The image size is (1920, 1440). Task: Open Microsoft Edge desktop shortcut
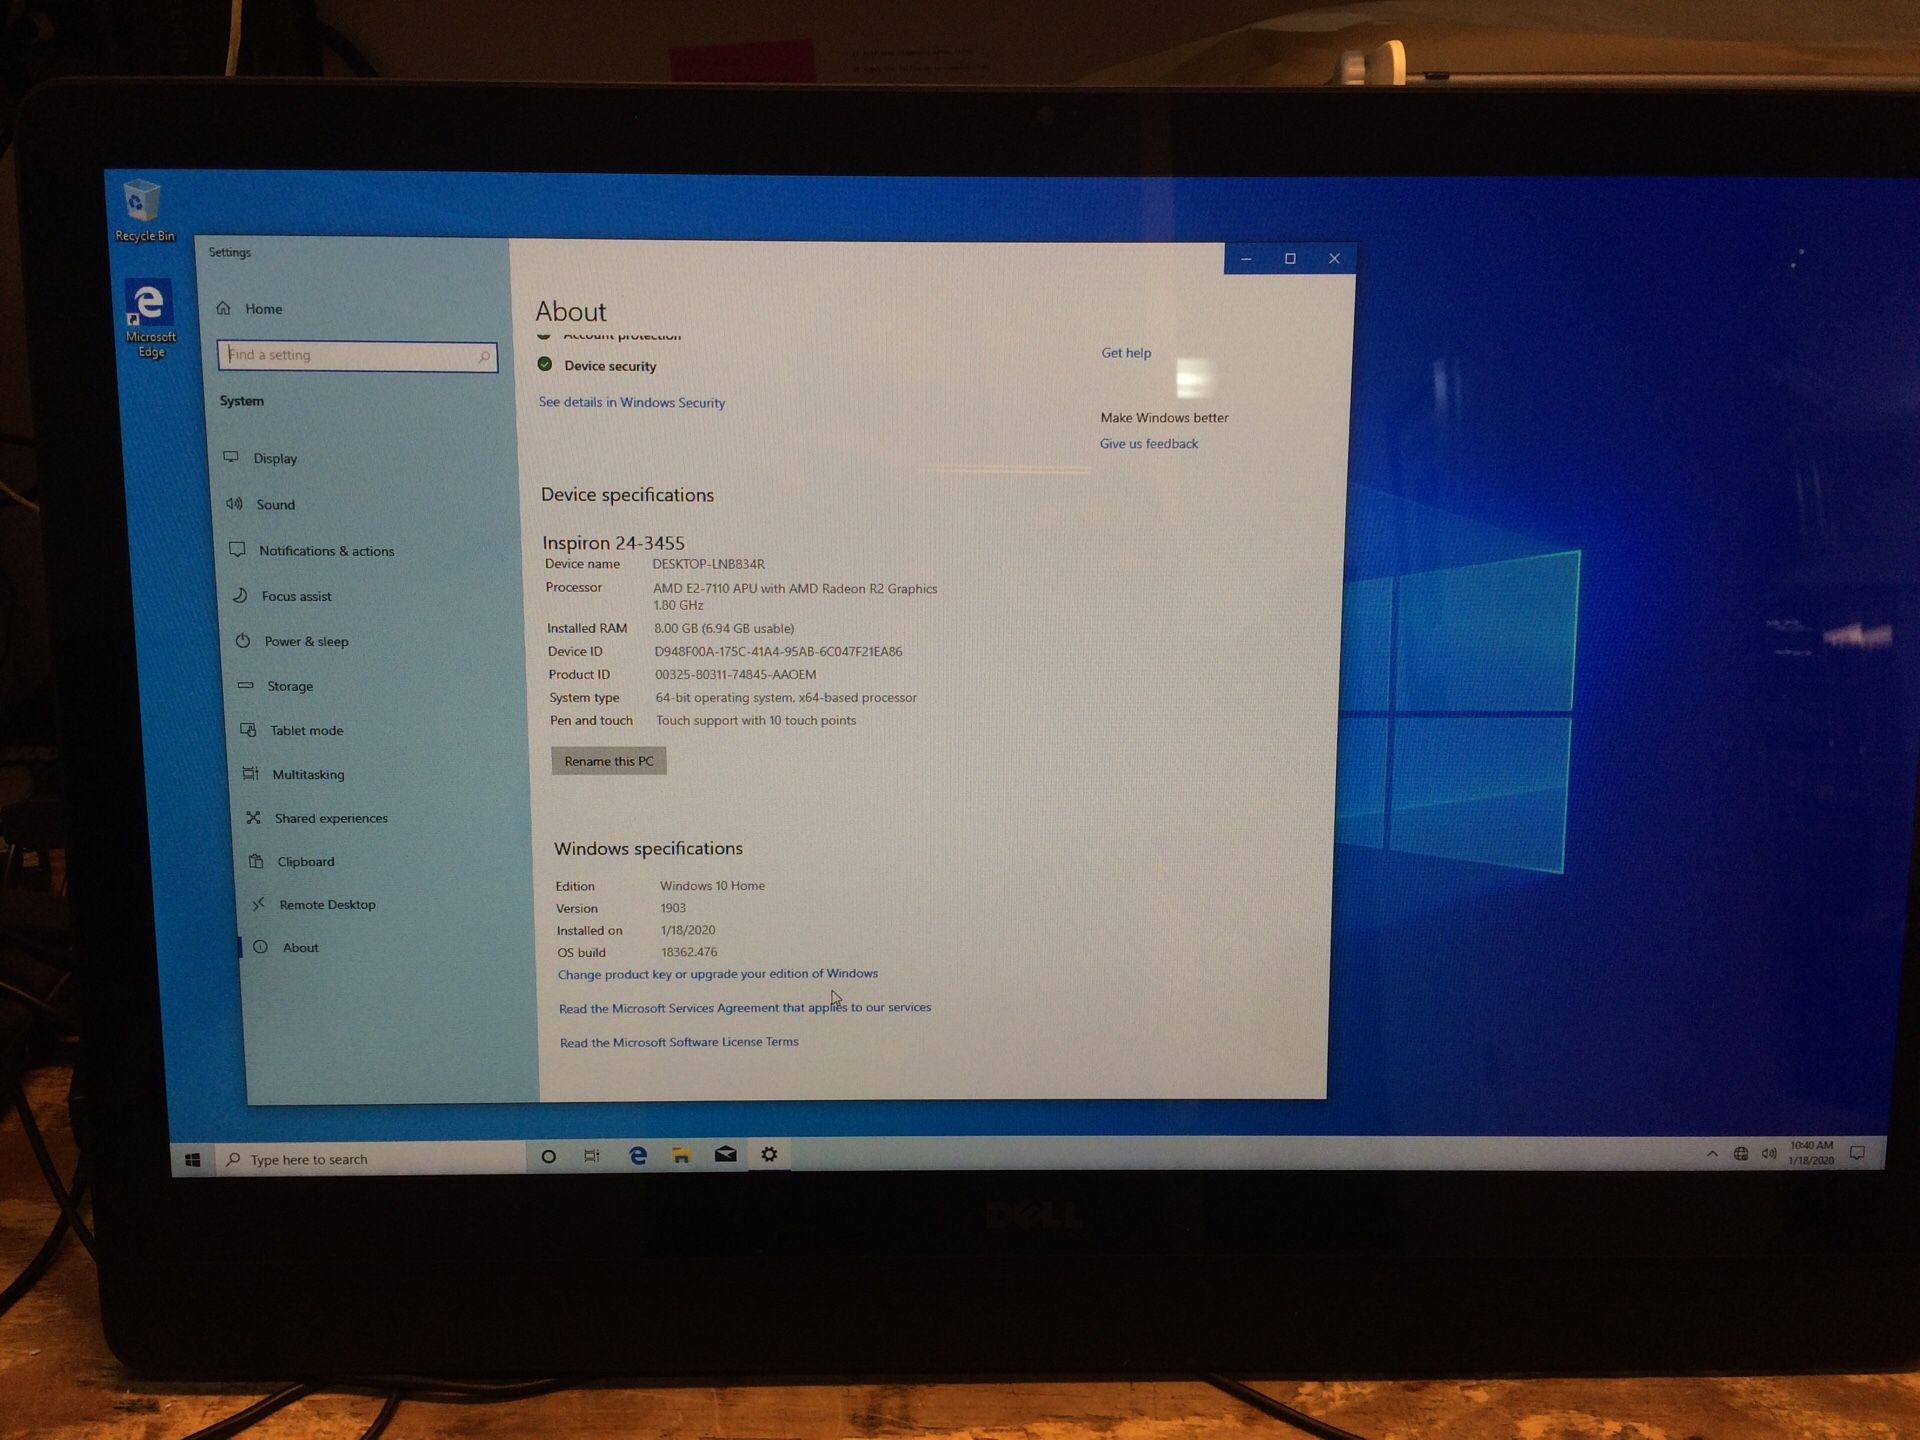pyautogui.click(x=150, y=318)
